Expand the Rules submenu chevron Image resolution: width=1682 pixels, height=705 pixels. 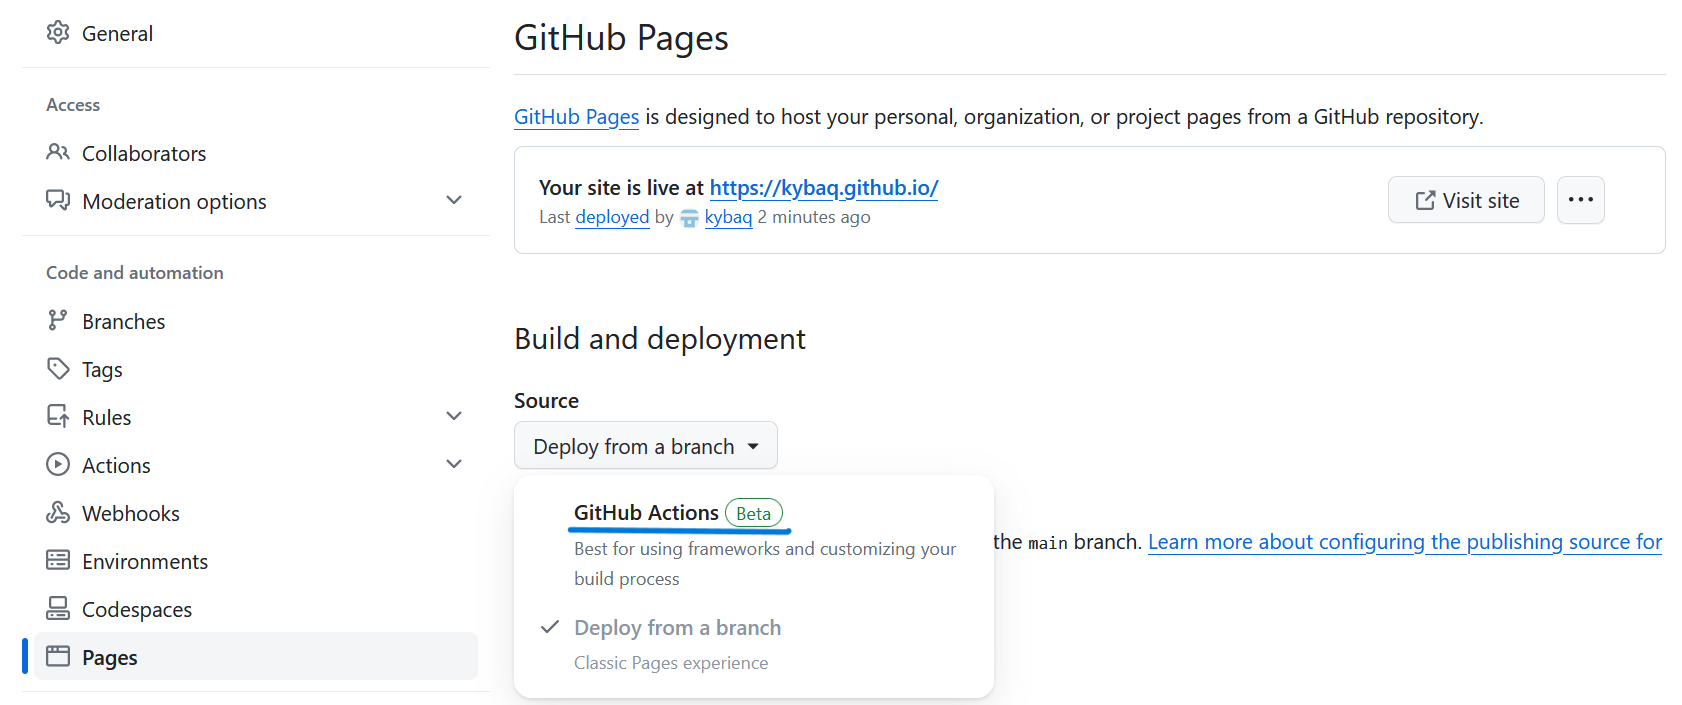pos(454,417)
